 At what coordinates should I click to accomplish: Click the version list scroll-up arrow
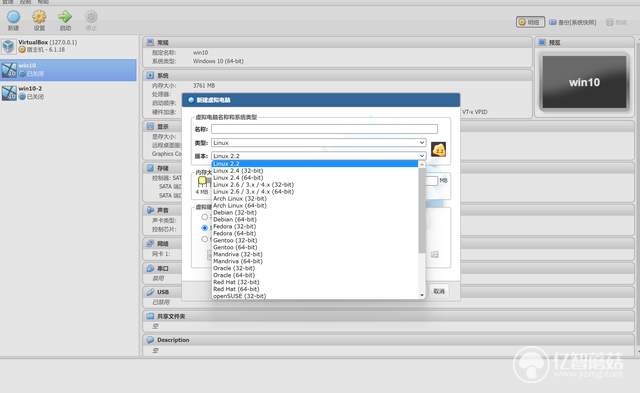[x=422, y=164]
